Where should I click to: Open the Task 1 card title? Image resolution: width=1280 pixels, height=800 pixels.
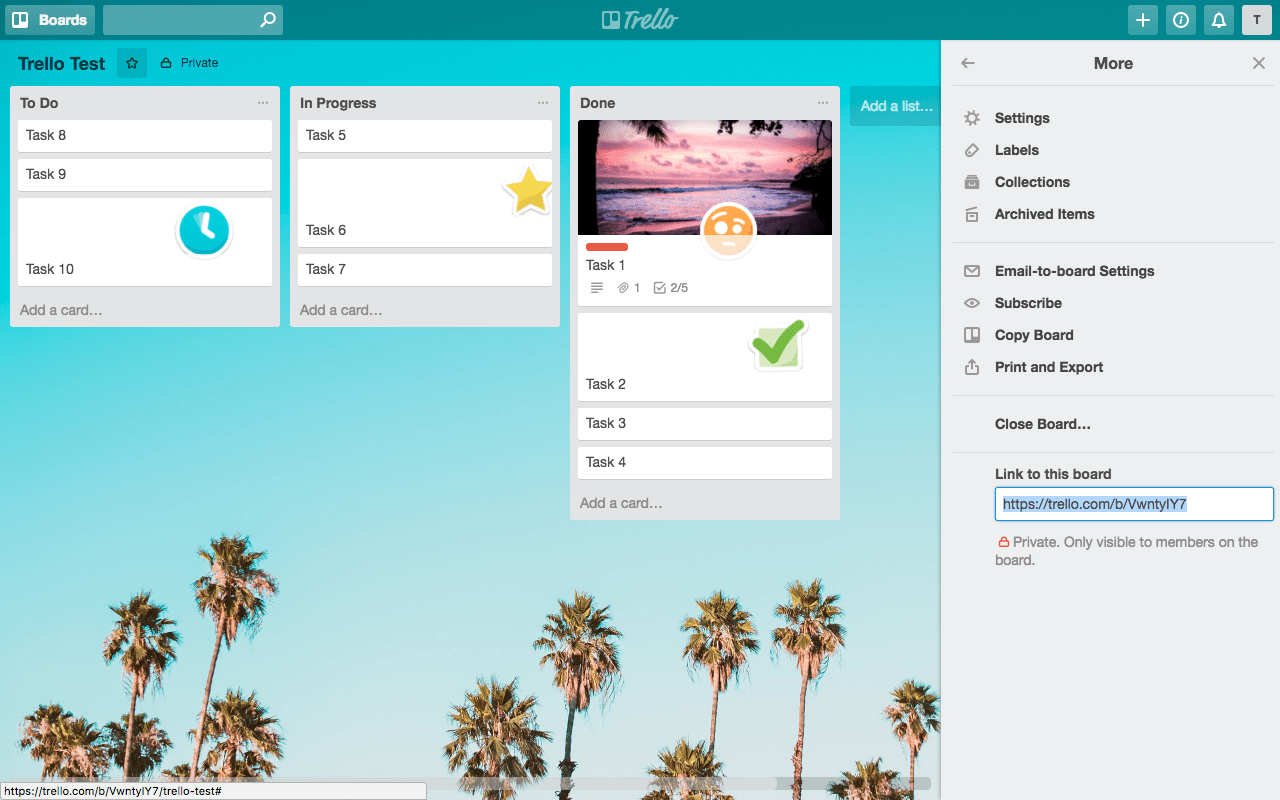(x=606, y=265)
